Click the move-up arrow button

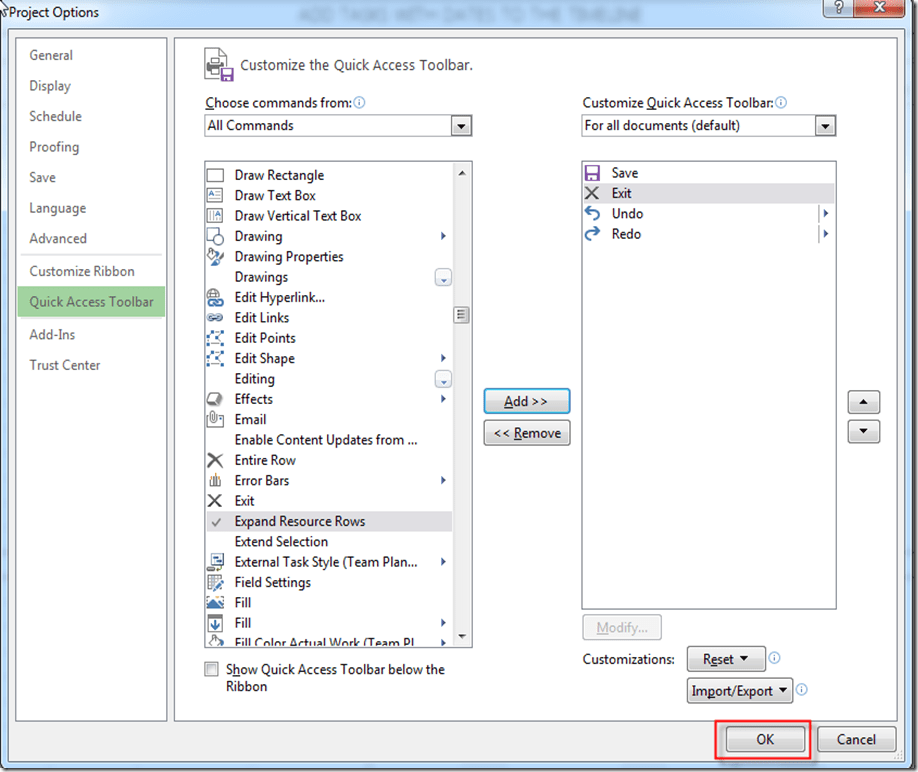(863, 401)
